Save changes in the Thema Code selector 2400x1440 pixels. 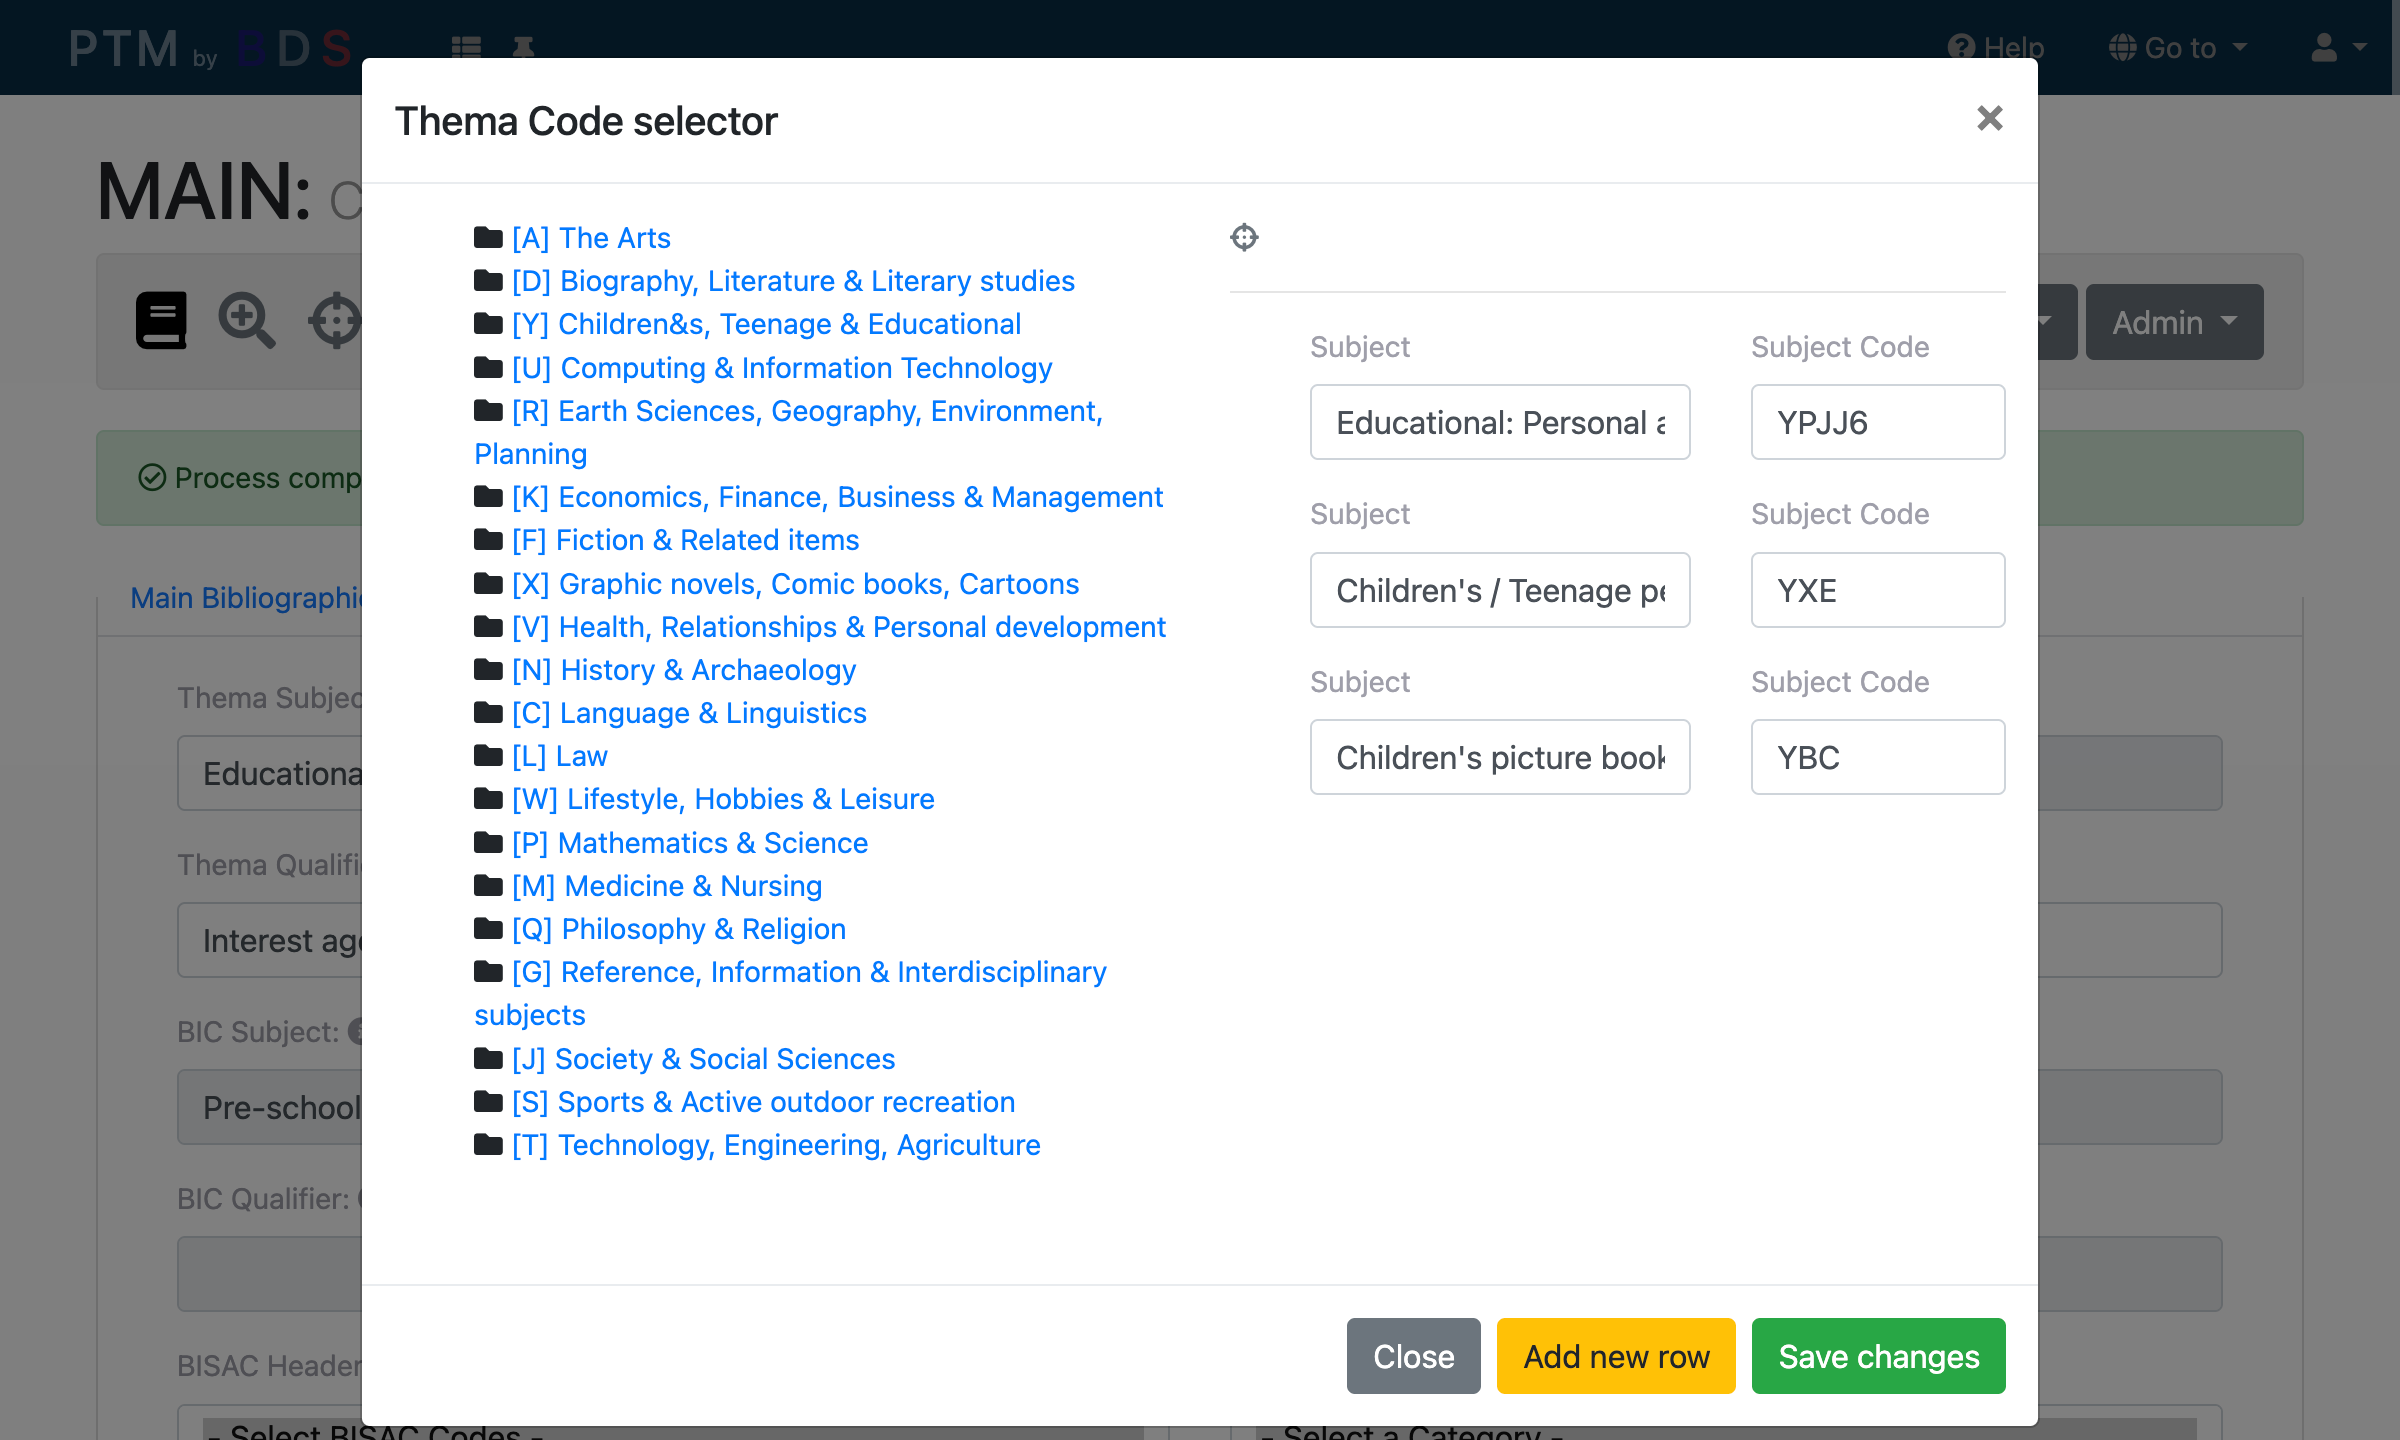pos(1878,1356)
